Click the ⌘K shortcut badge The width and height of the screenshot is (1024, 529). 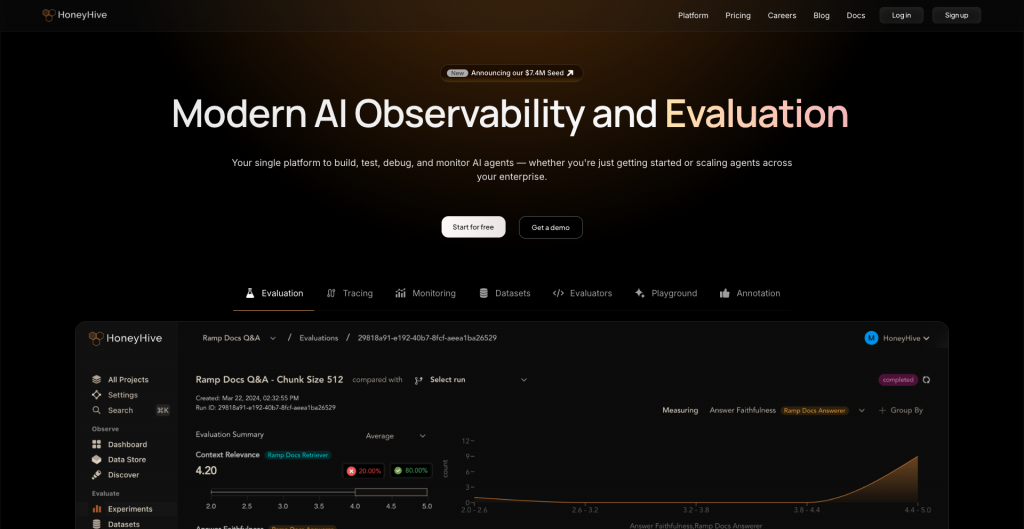163,410
